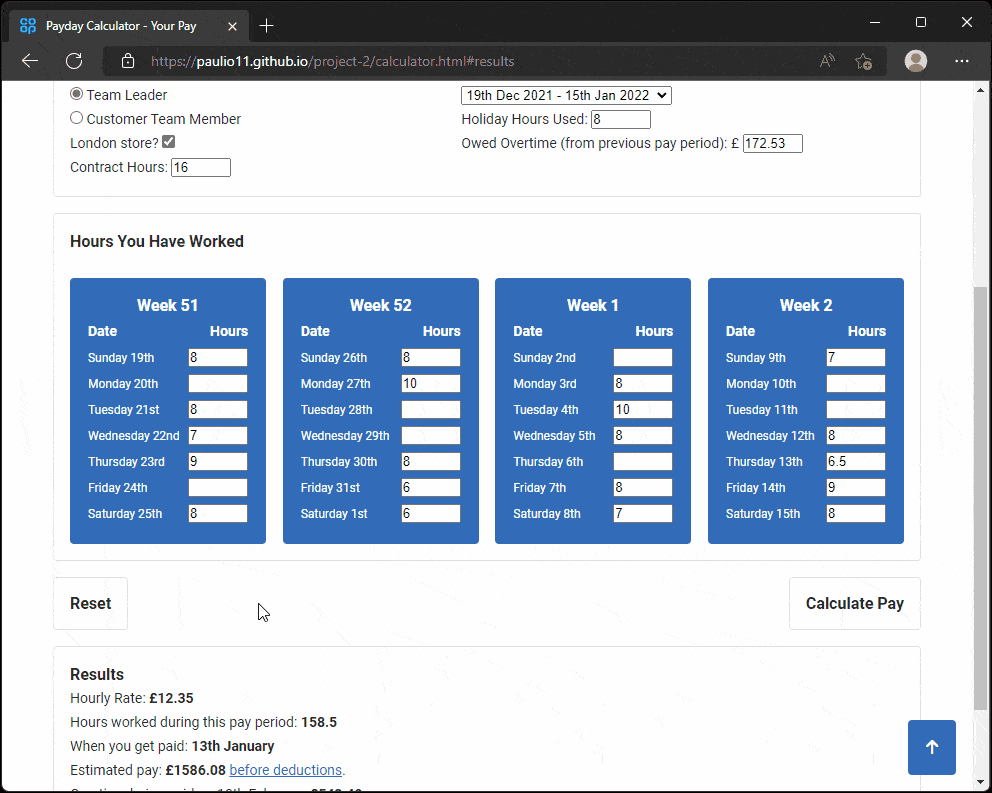The height and width of the screenshot is (793, 992).
Task: Click the Calculate Pay button
Action: 854,603
